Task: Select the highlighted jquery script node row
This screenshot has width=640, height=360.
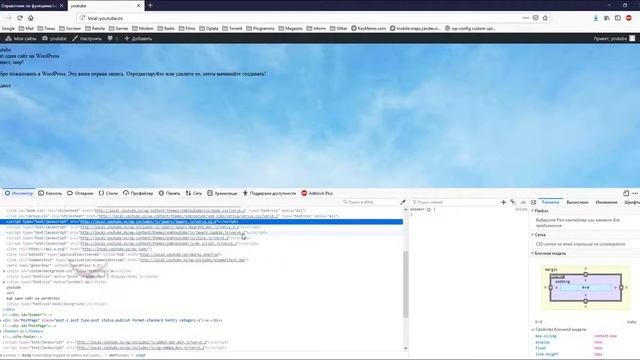Action: pos(202,222)
